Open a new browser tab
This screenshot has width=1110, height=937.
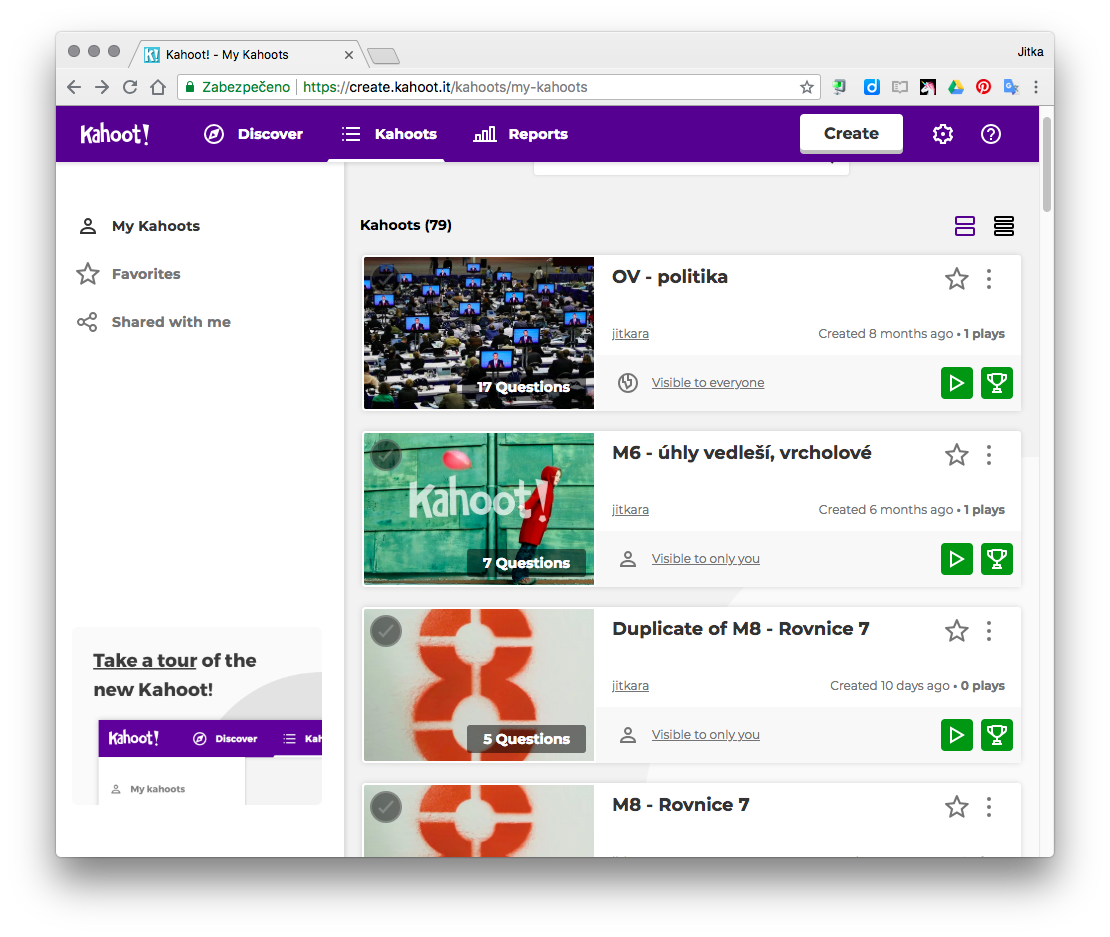tap(383, 55)
